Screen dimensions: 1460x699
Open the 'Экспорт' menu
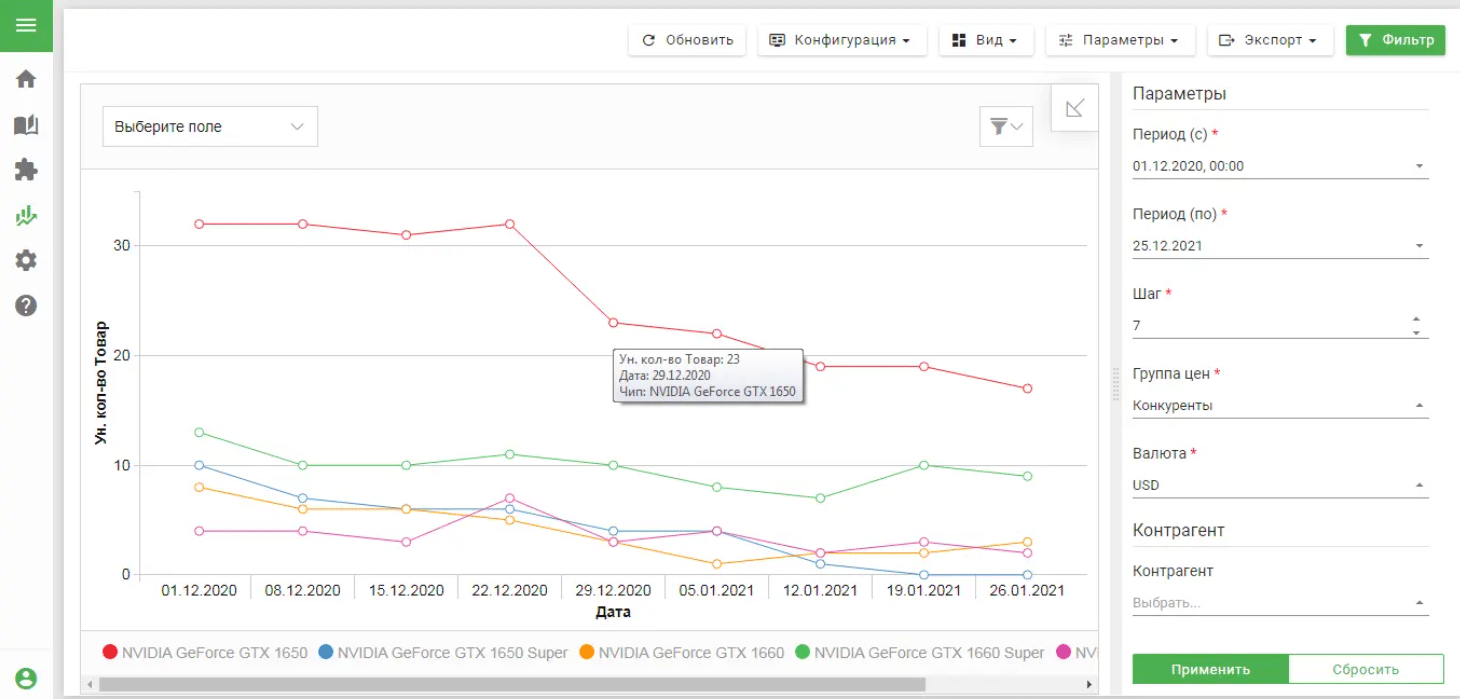1270,40
